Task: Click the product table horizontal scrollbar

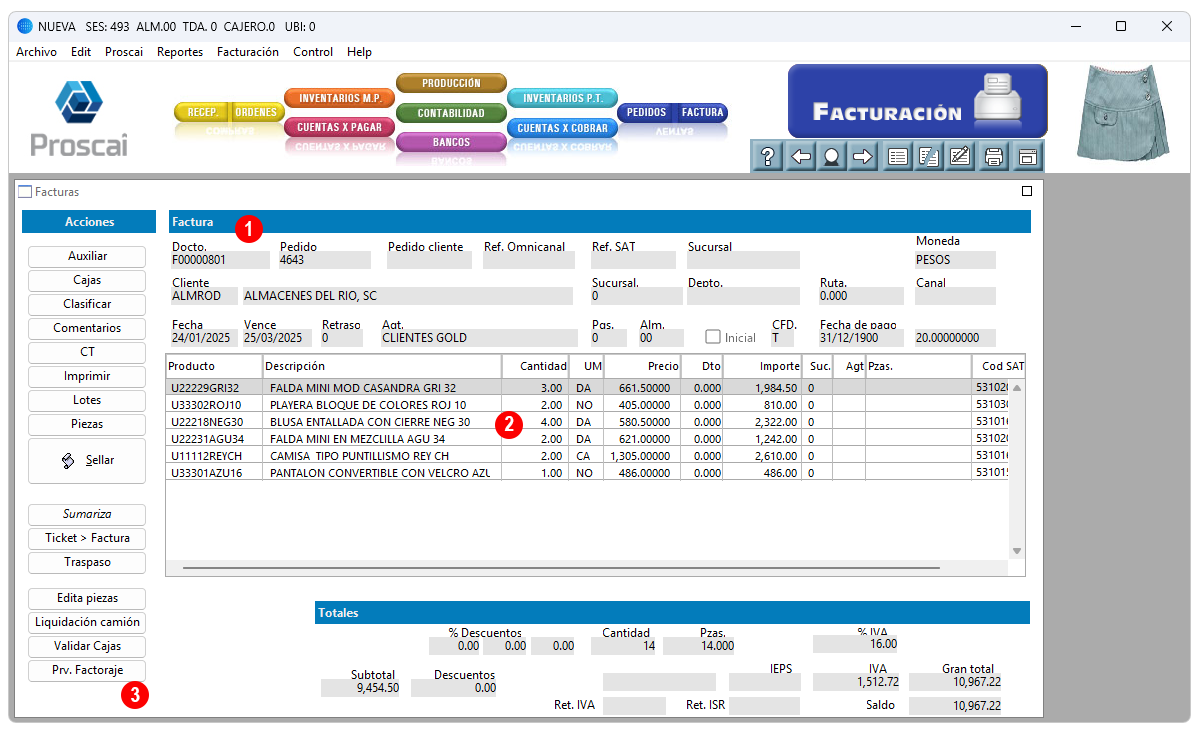Action: (x=561, y=567)
